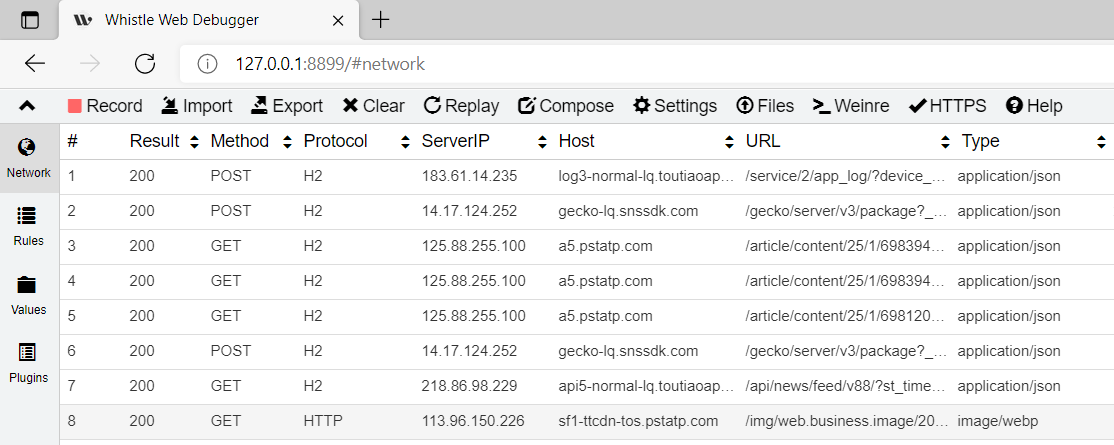Image resolution: width=1114 pixels, height=445 pixels.
Task: View site information icon in address bar
Action: tap(207, 64)
